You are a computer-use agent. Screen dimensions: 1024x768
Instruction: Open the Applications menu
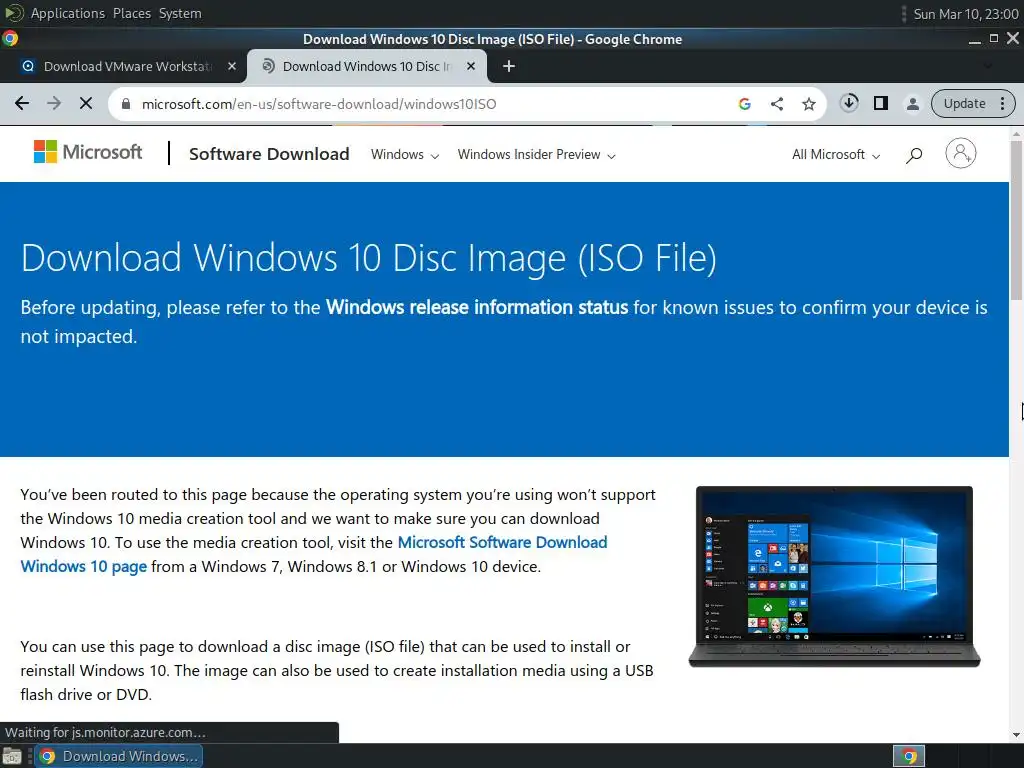click(x=67, y=13)
